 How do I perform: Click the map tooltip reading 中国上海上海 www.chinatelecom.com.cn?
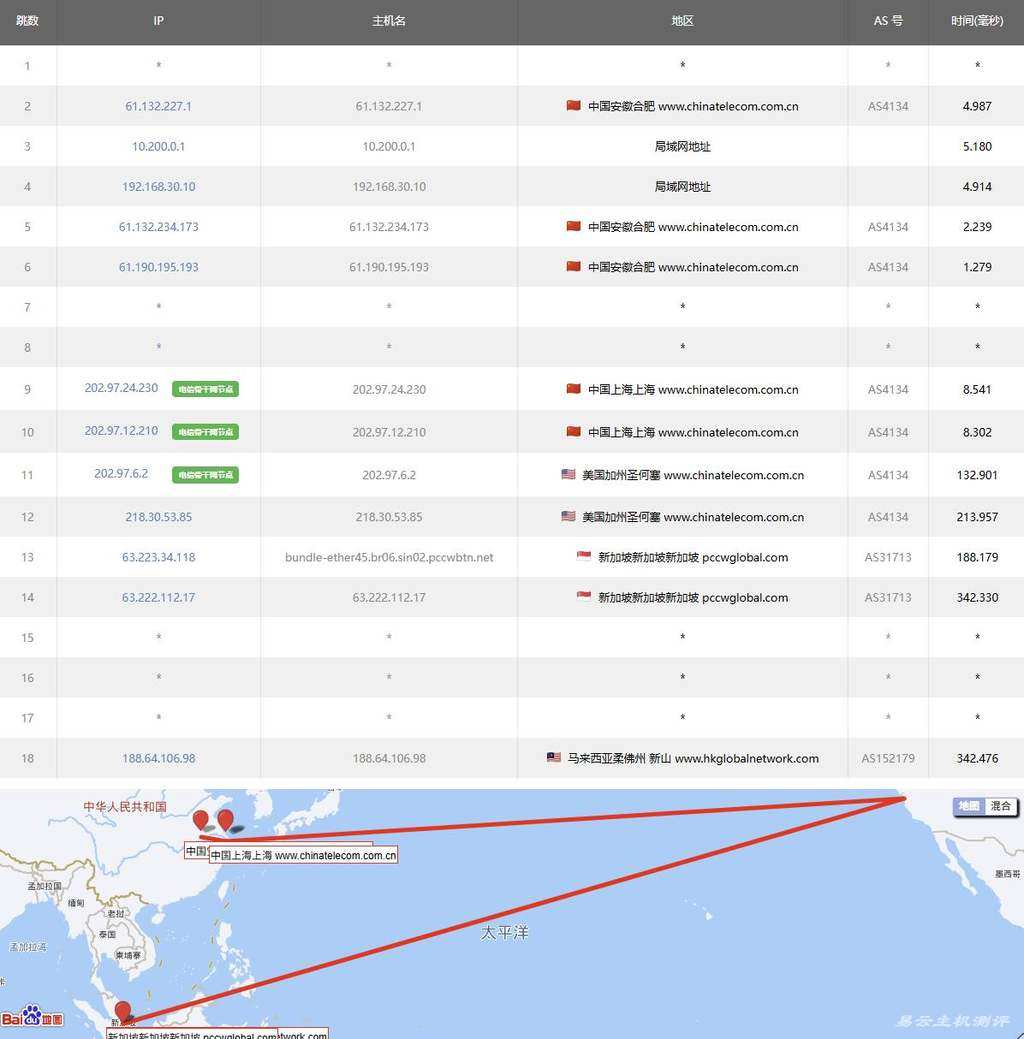pyautogui.click(x=304, y=855)
